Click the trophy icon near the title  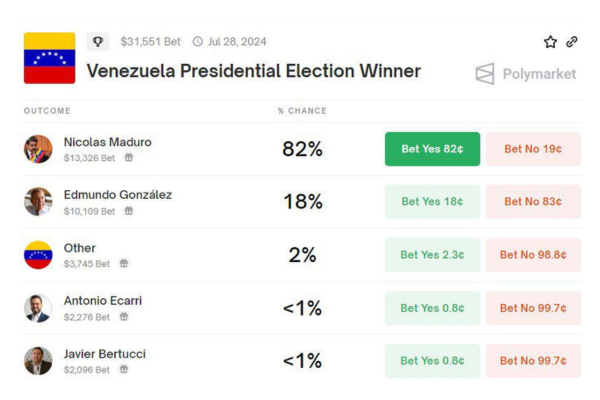click(x=97, y=41)
